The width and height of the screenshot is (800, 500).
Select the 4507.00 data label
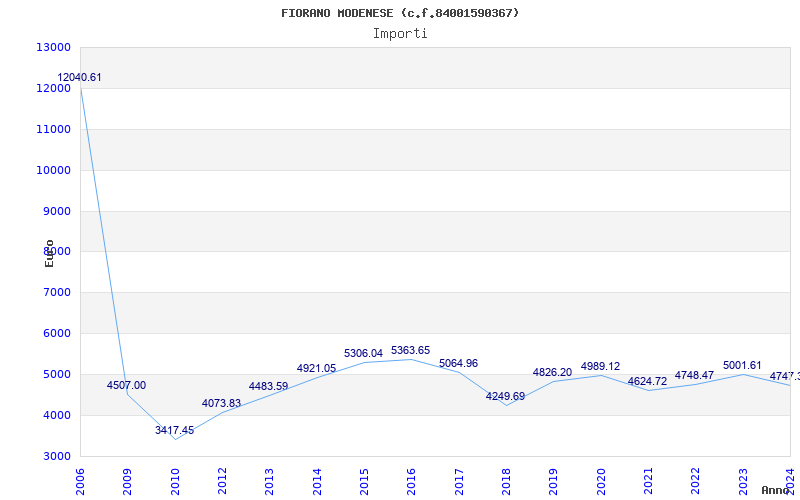(x=126, y=385)
